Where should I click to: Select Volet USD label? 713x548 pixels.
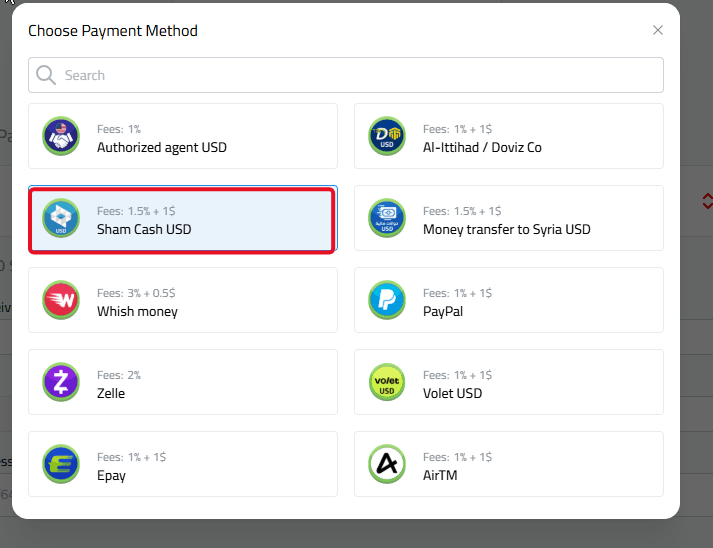pos(452,393)
